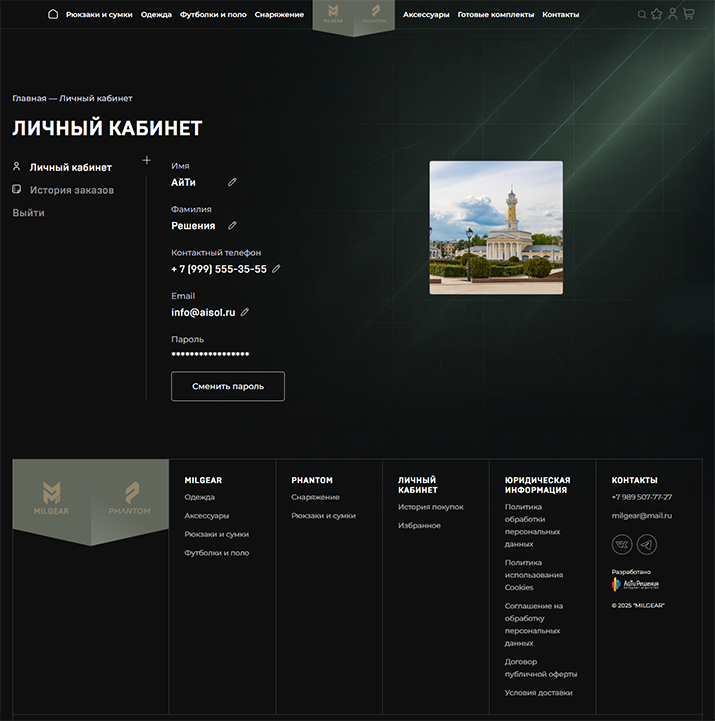Click the password dots field

[210, 354]
